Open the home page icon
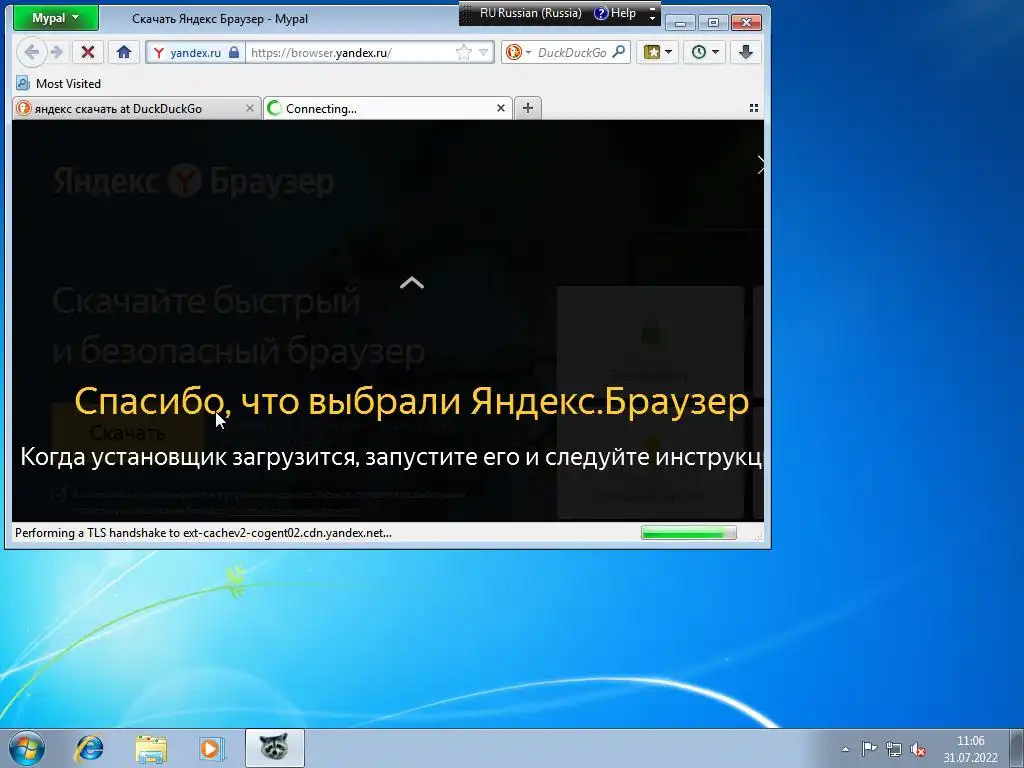Viewport: 1024px width, 768px height. click(123, 52)
